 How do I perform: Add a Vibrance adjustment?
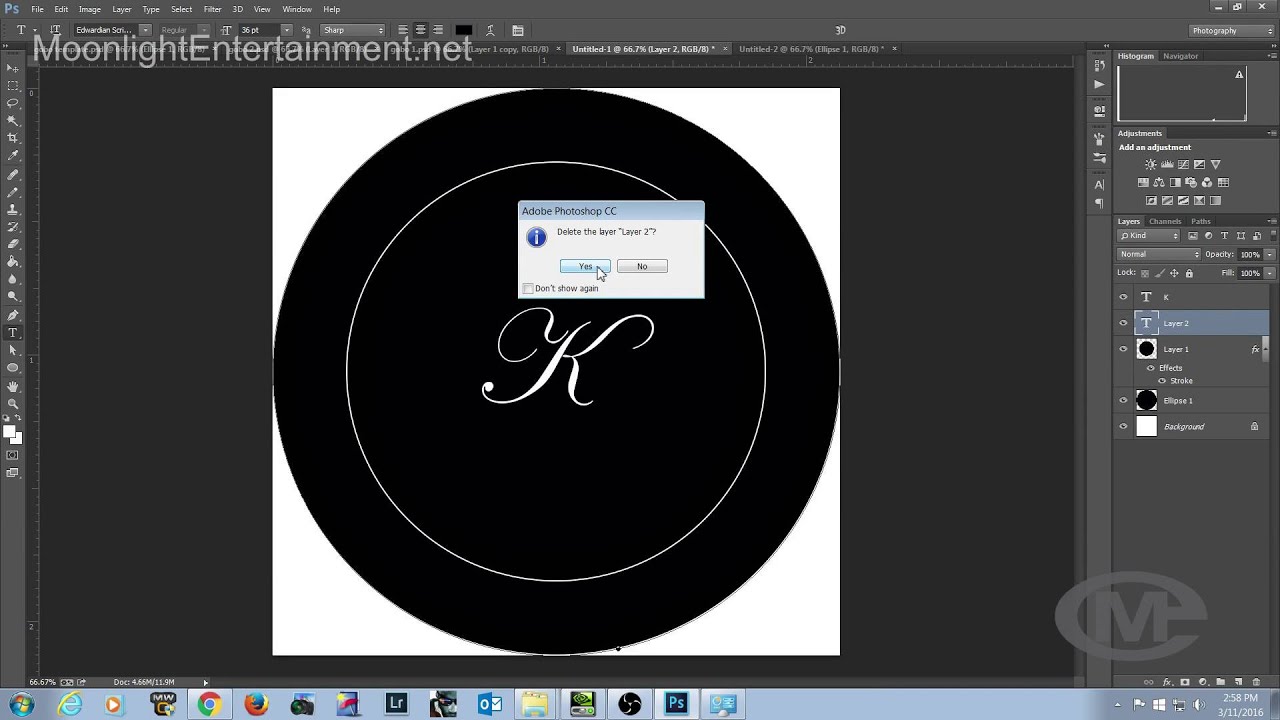click(1216, 165)
